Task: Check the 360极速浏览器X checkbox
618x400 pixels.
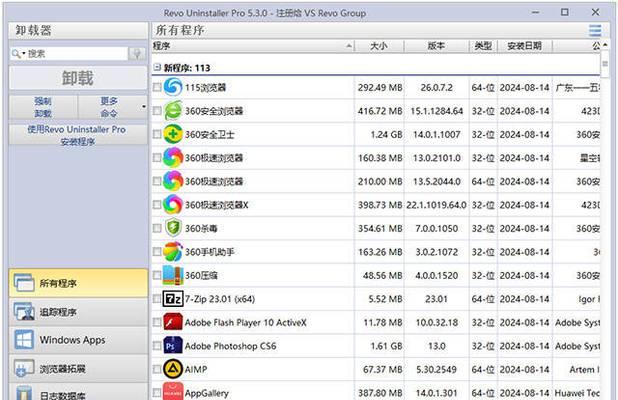Action: coord(156,205)
